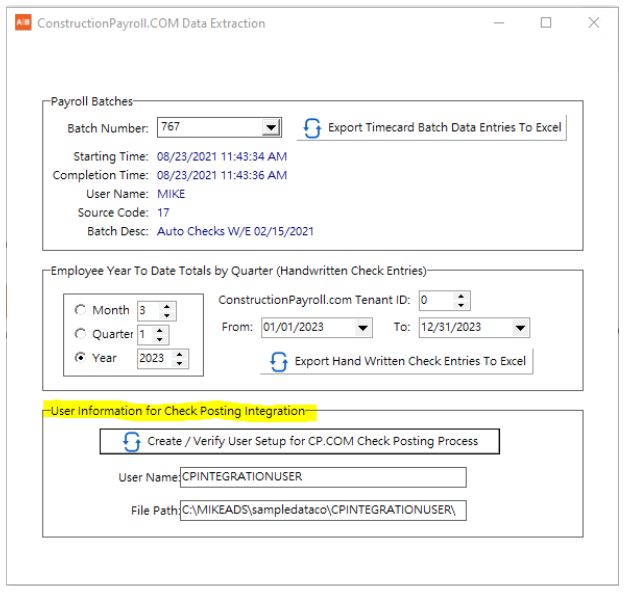The height and width of the screenshot is (592, 624).
Task: Minimize the Data Extraction window
Action: (x=499, y=23)
